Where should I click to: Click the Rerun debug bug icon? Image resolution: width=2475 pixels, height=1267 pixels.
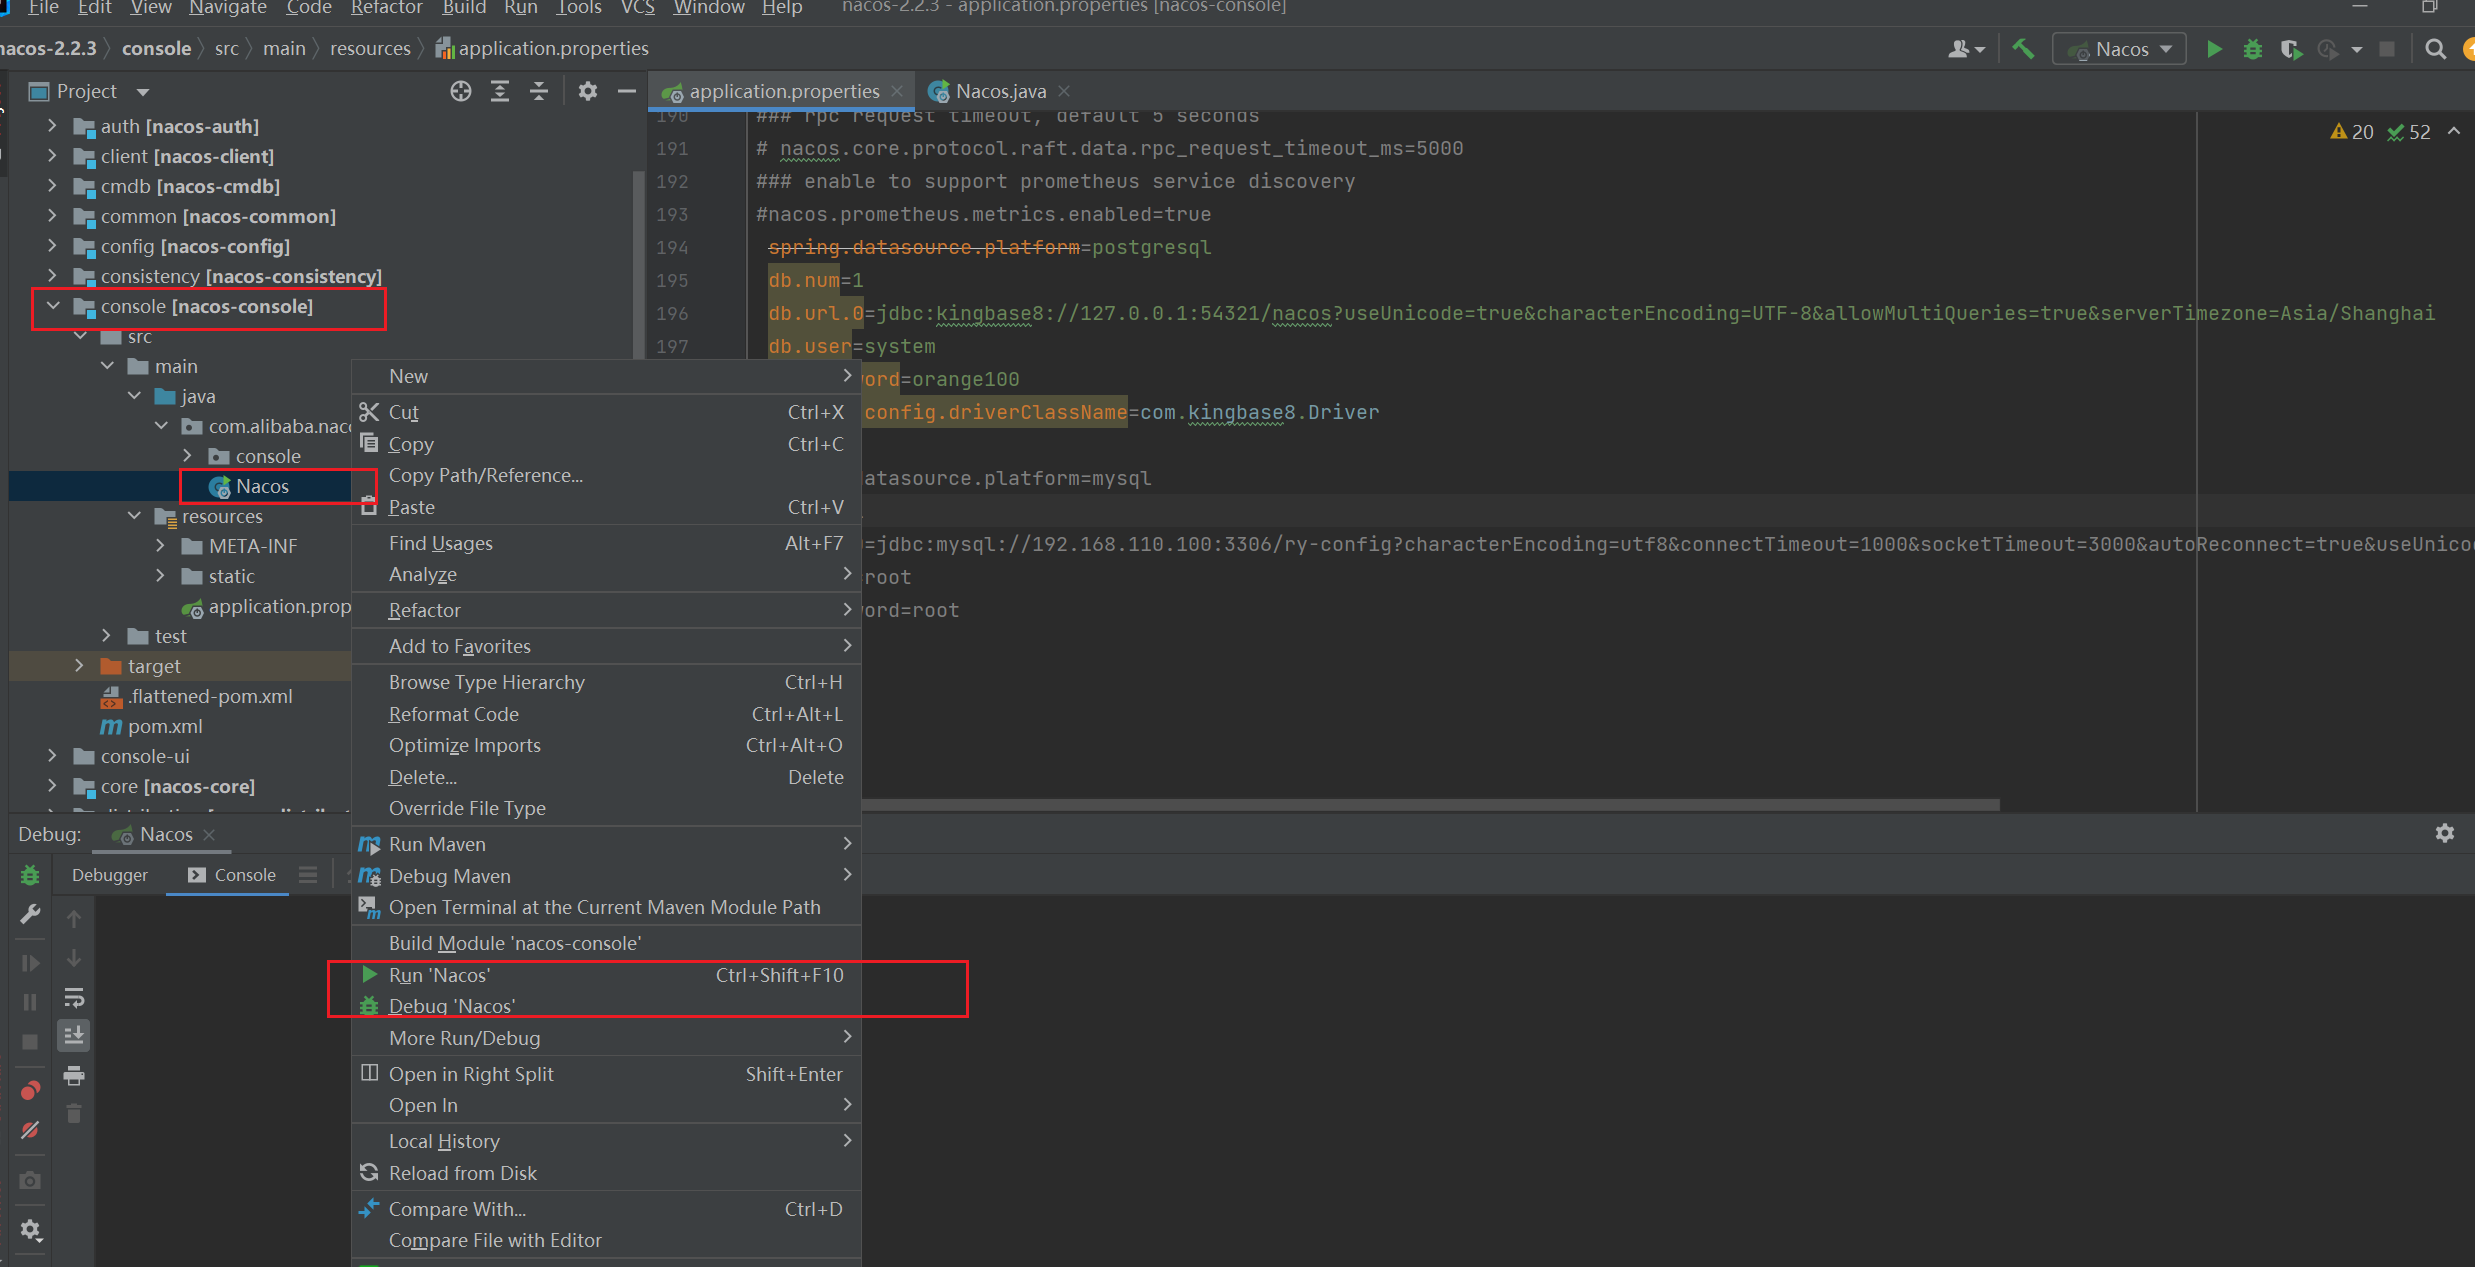point(30,875)
